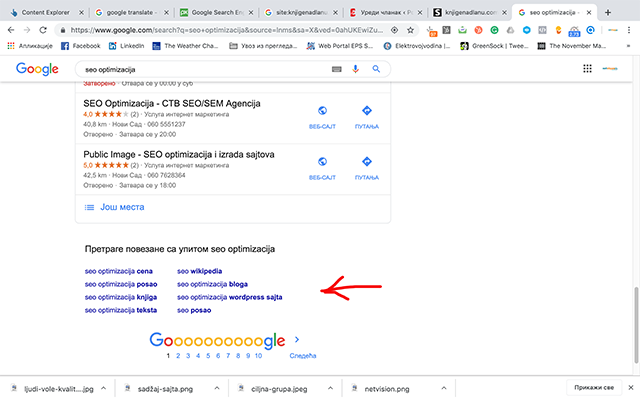Click the Google search magnifier icon
This screenshot has height=400, width=640.
click(376, 69)
